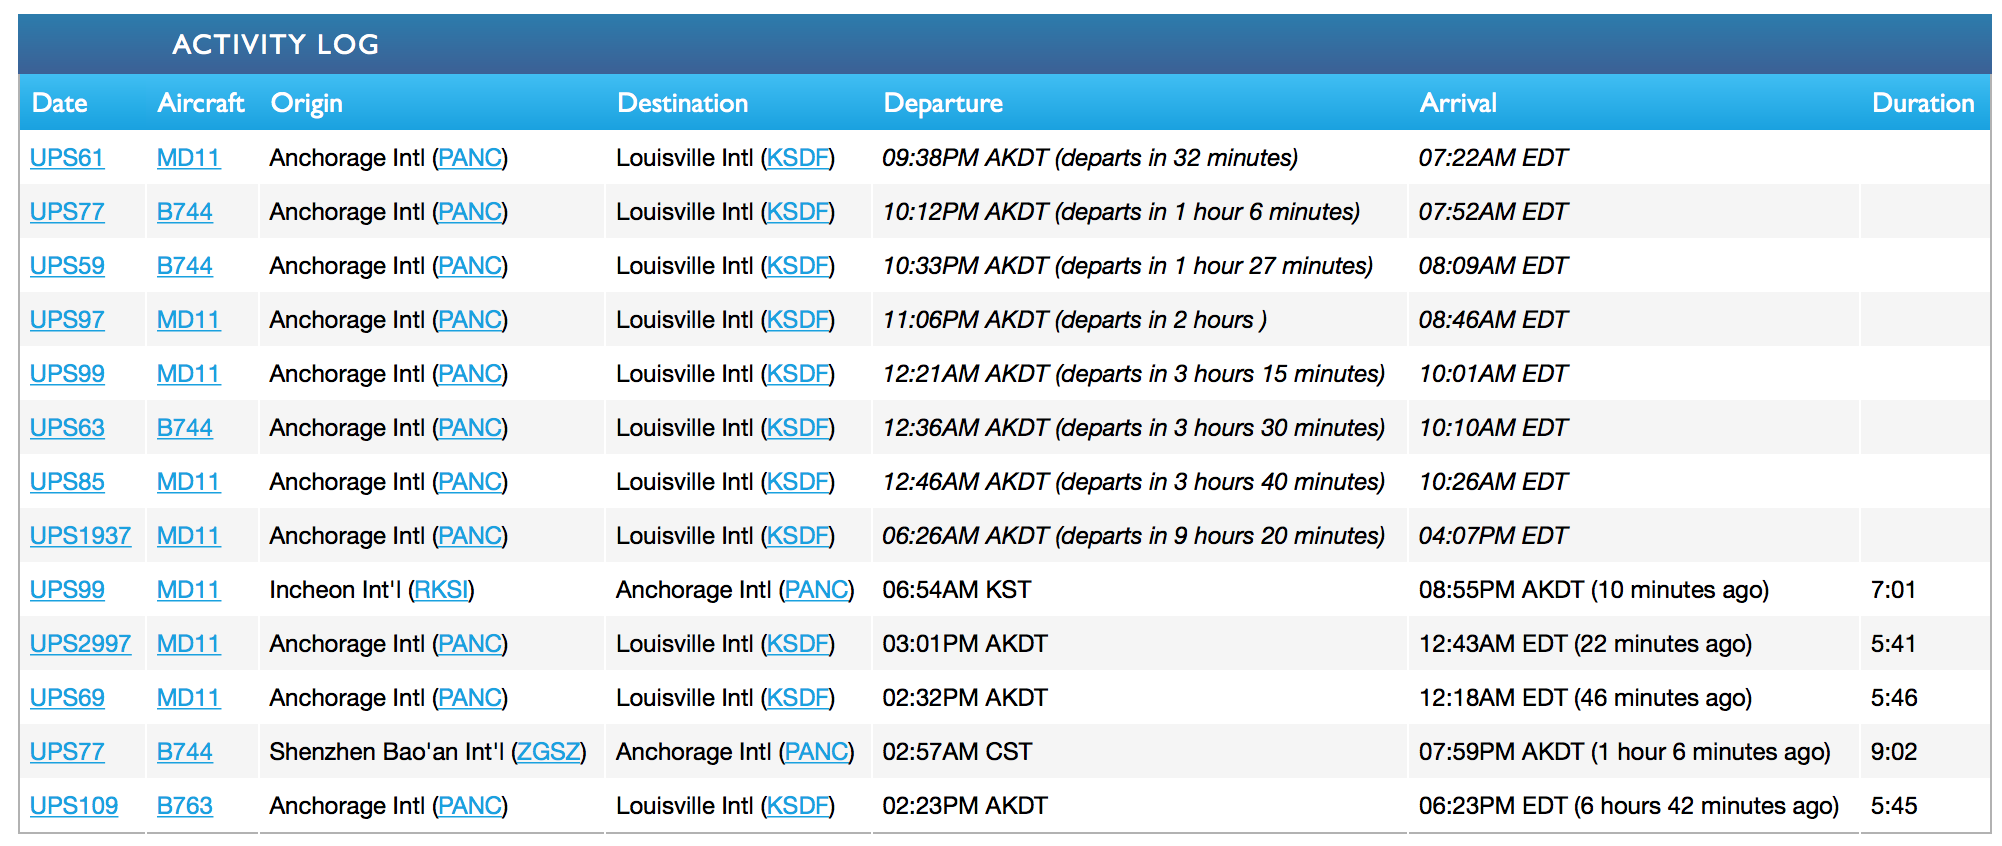Sort by the Date column header
2002x846 pixels.
coord(59,103)
